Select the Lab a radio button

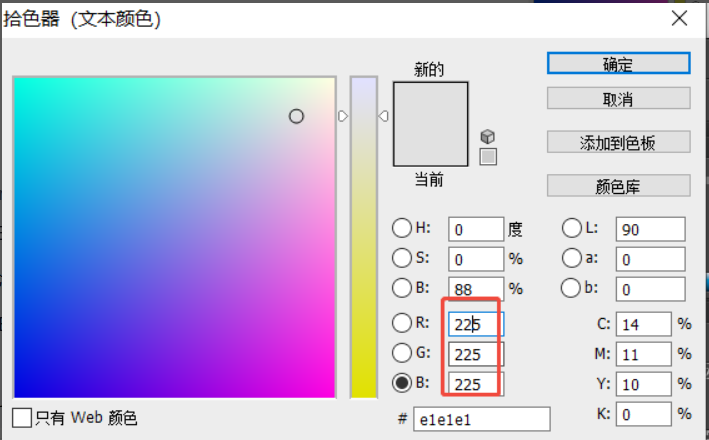[x=572, y=258]
